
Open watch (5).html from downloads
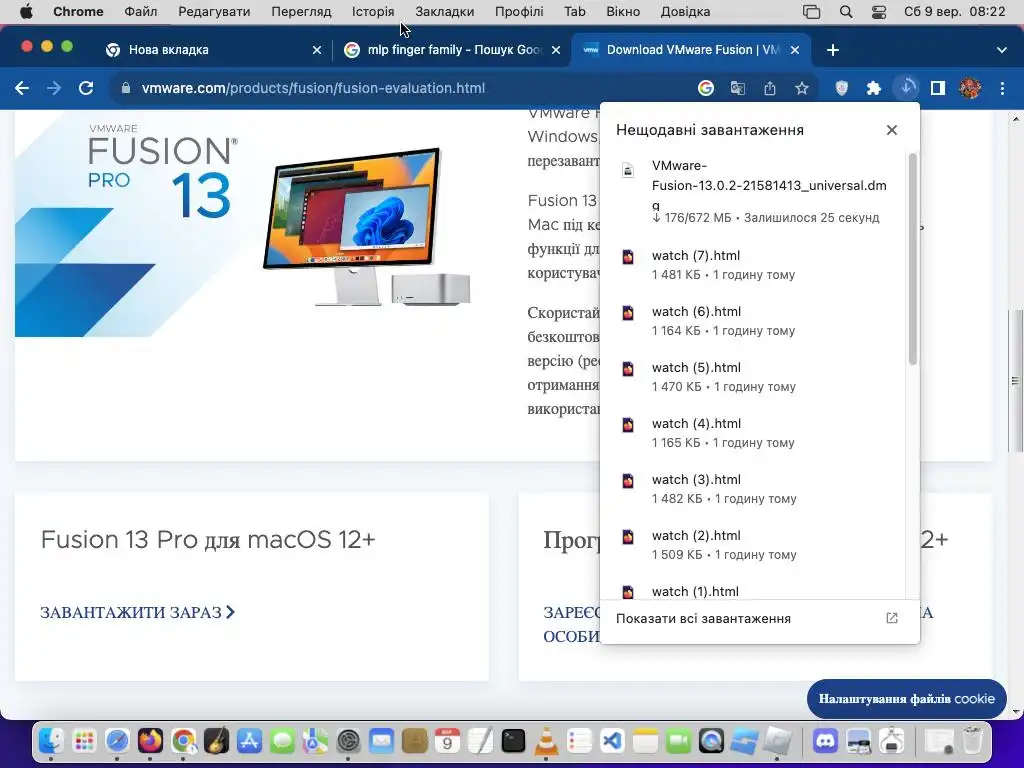[x=752, y=377]
